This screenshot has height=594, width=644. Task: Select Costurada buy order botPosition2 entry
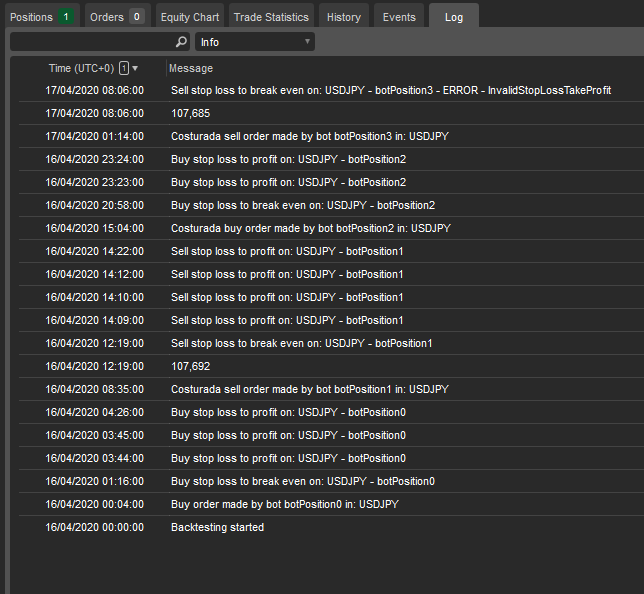331,228
